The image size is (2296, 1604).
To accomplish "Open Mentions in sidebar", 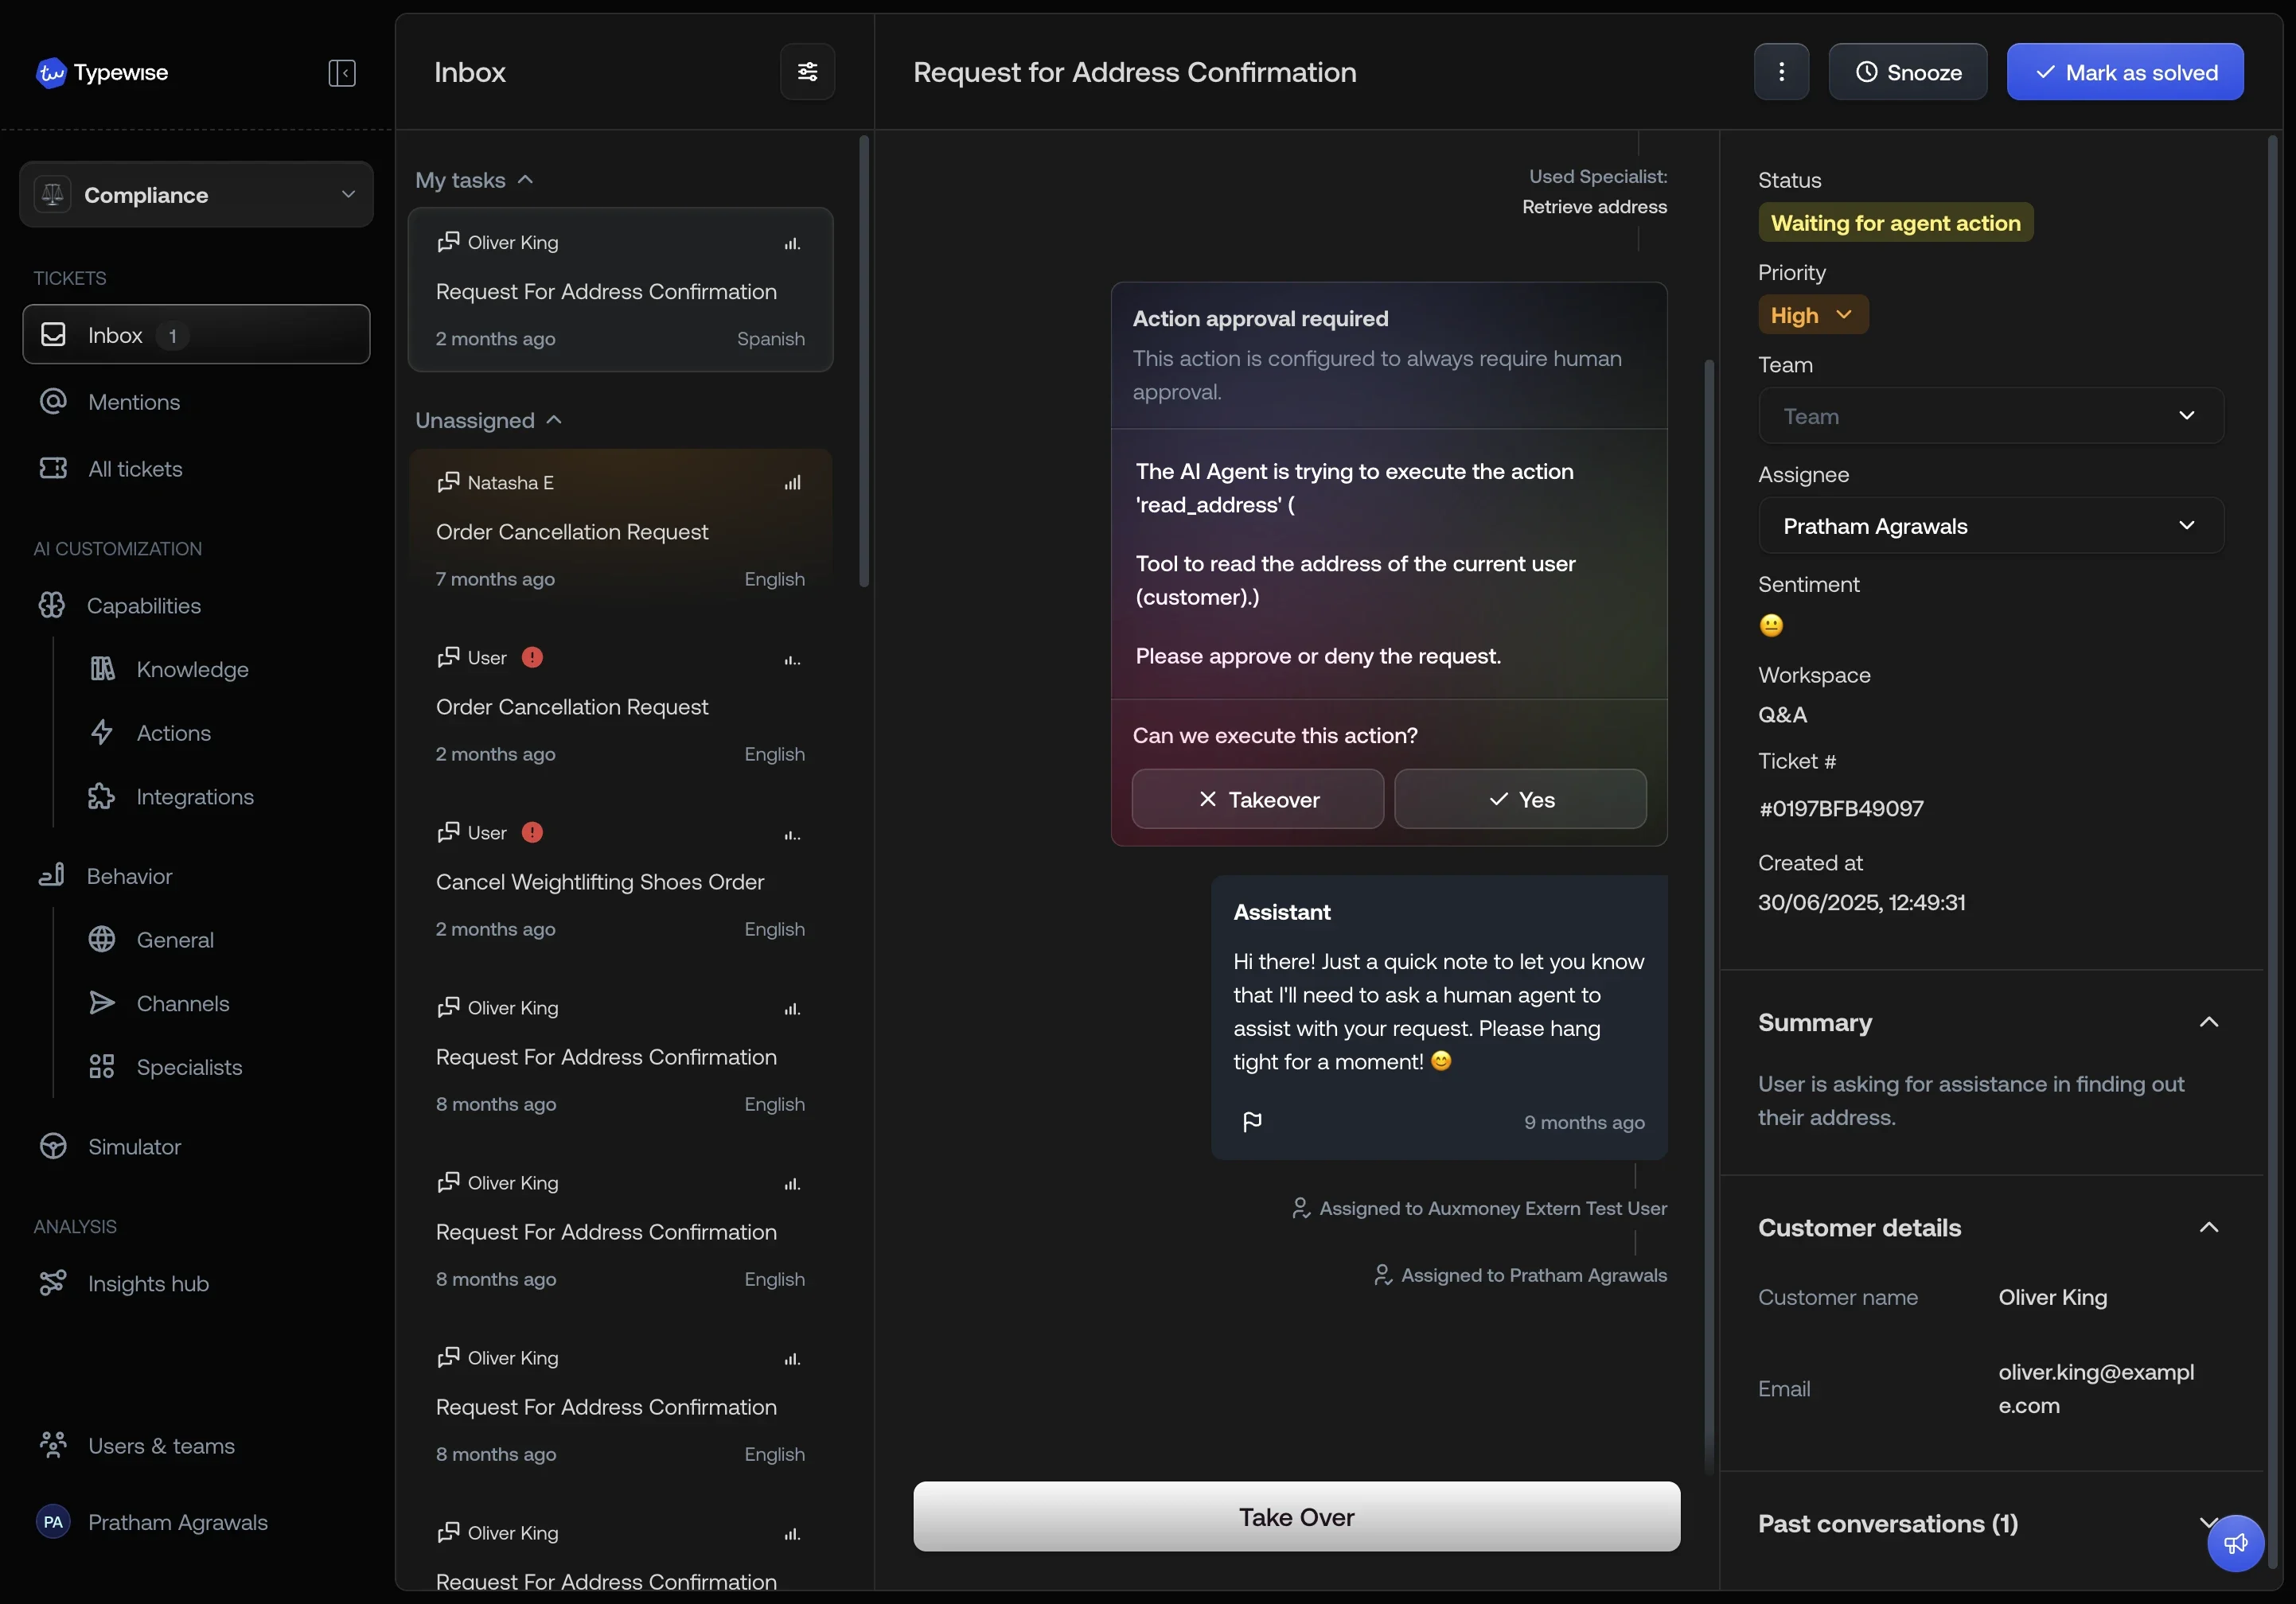I will [x=134, y=402].
